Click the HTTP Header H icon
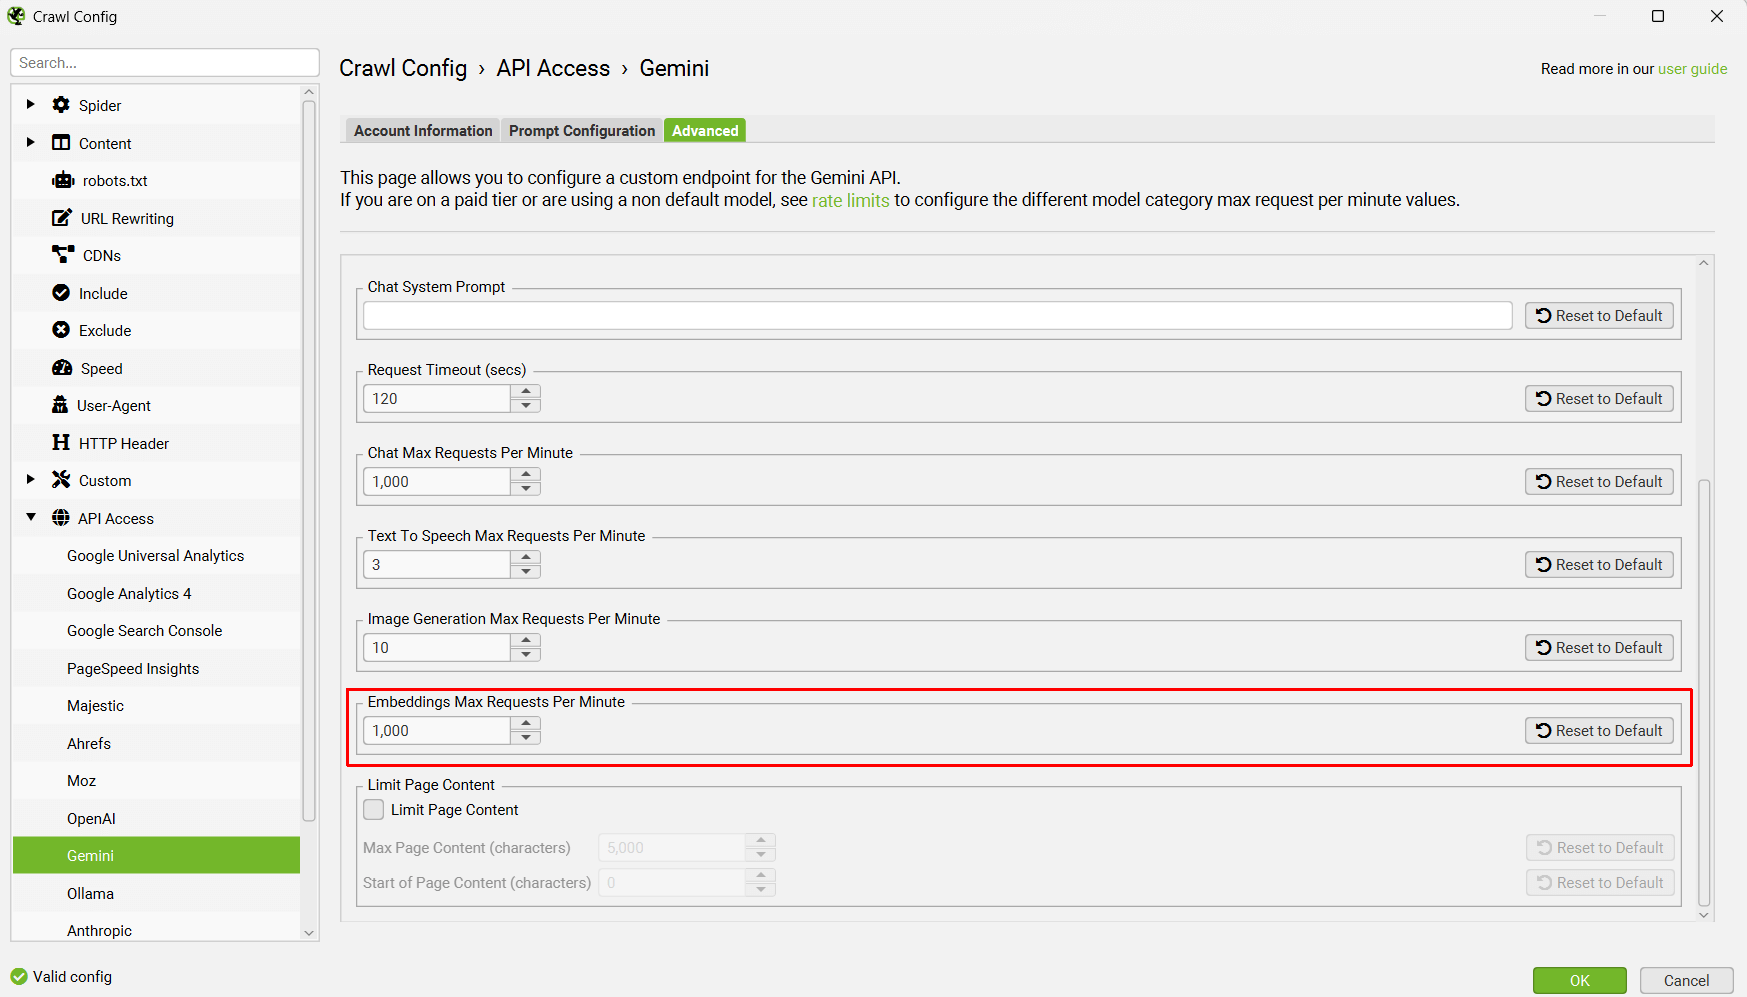Image resolution: width=1747 pixels, height=997 pixels. tap(61, 443)
